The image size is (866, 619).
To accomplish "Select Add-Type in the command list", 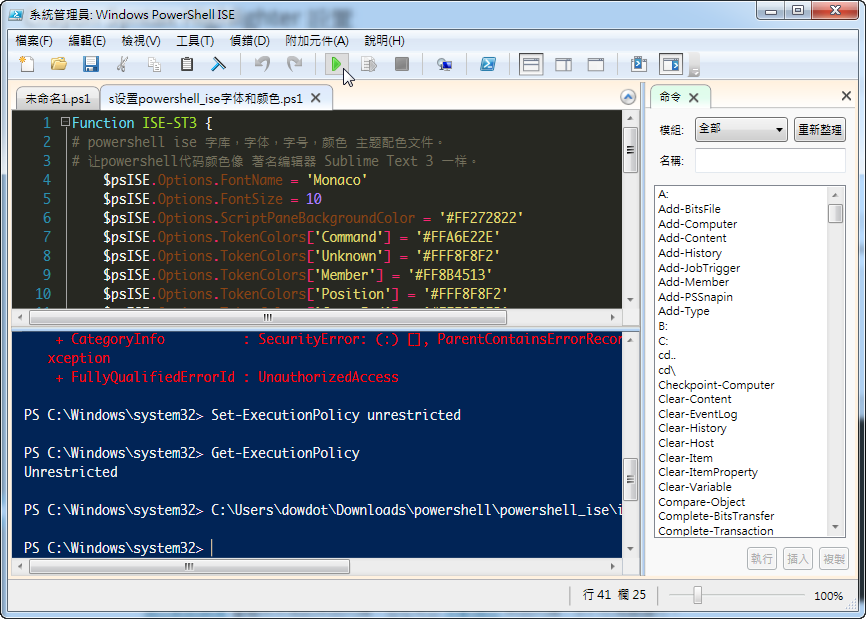I will click(x=684, y=311).
